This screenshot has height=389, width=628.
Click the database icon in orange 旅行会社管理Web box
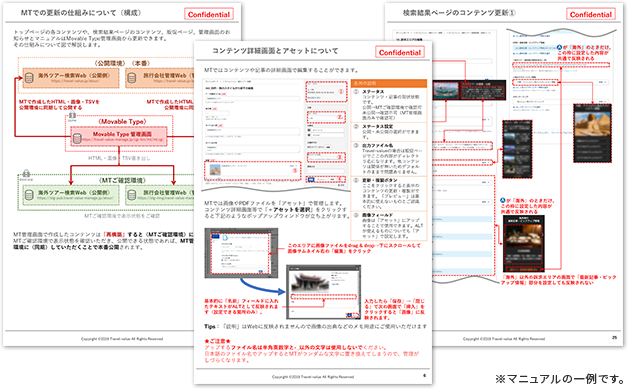point(132,79)
